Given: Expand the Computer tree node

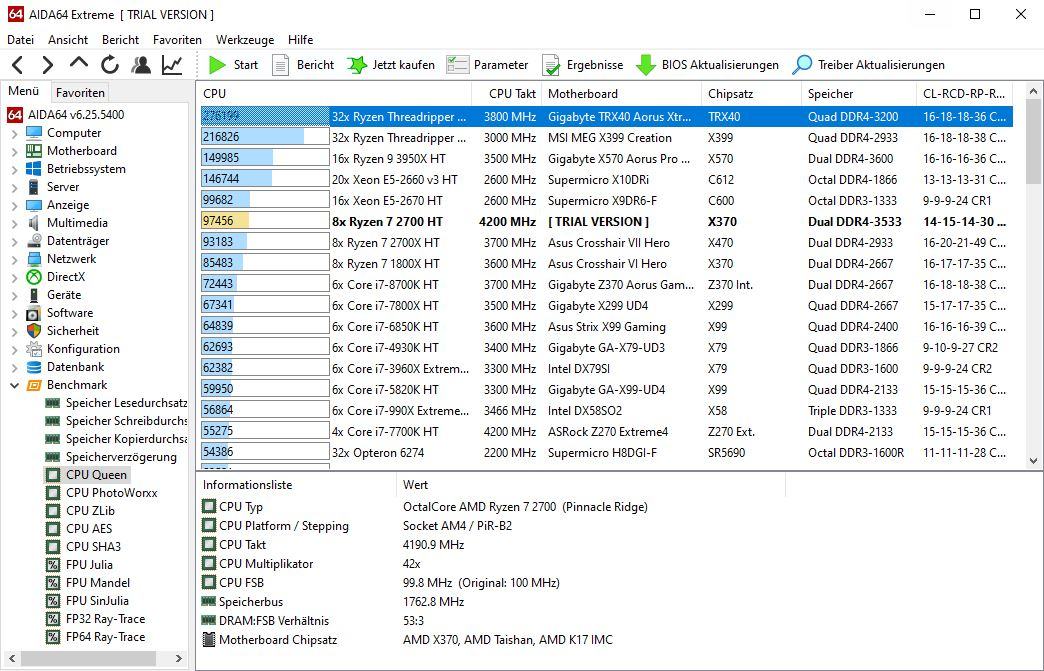Looking at the screenshot, I should (x=15, y=133).
